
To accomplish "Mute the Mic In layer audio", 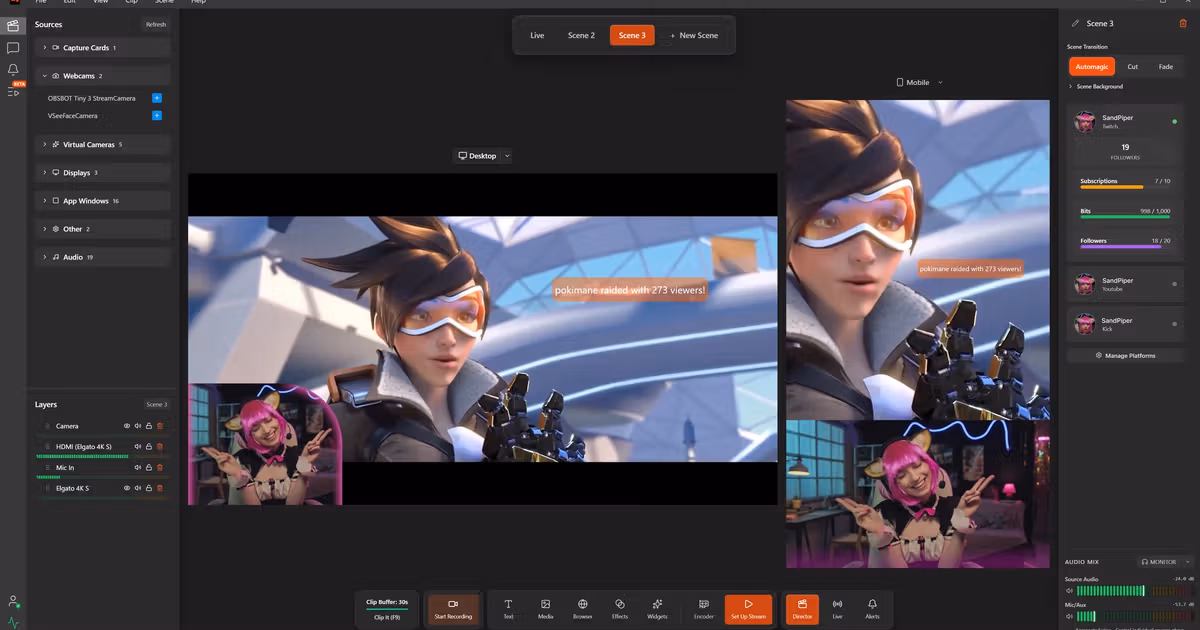I will tap(138, 467).
